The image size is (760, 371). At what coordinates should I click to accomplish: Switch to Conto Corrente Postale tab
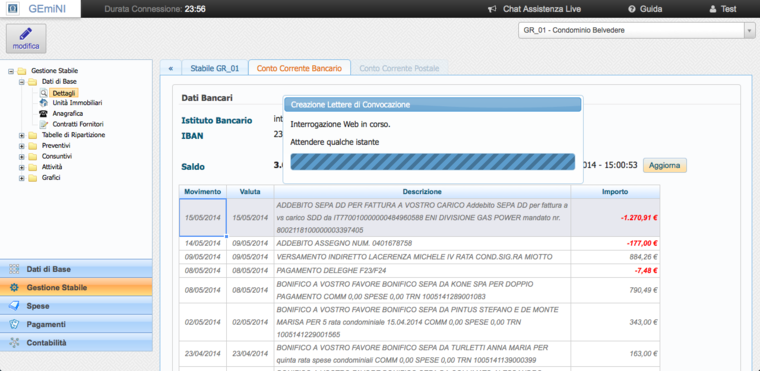[x=399, y=68]
